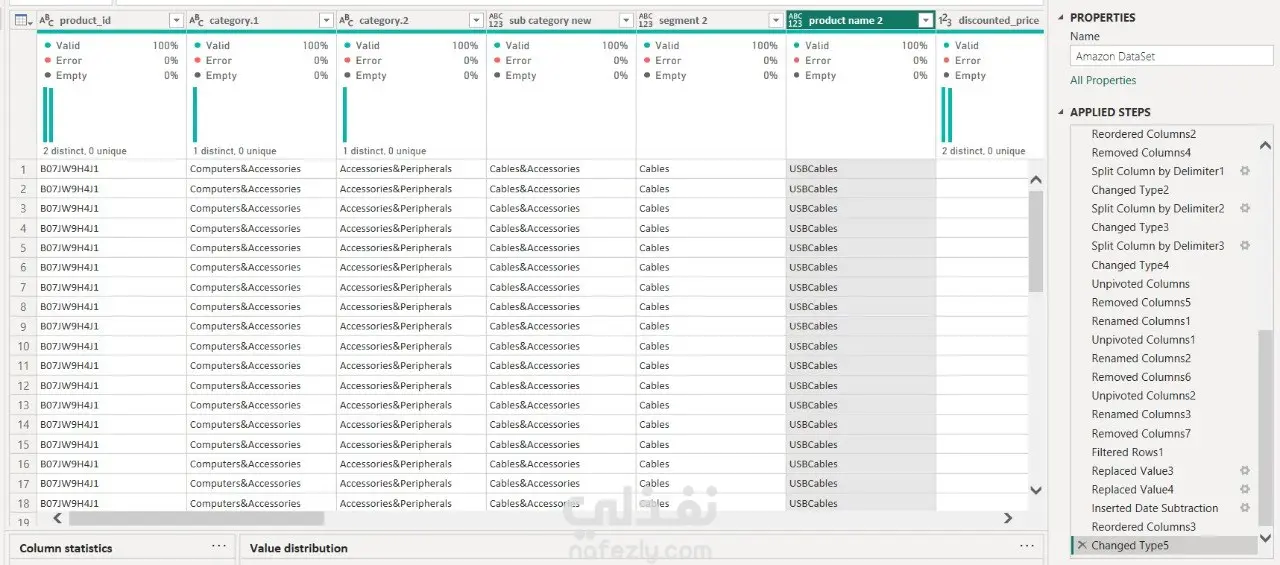Open product_id column filter dropdown
This screenshot has height=565, width=1280.
[x=176, y=20]
